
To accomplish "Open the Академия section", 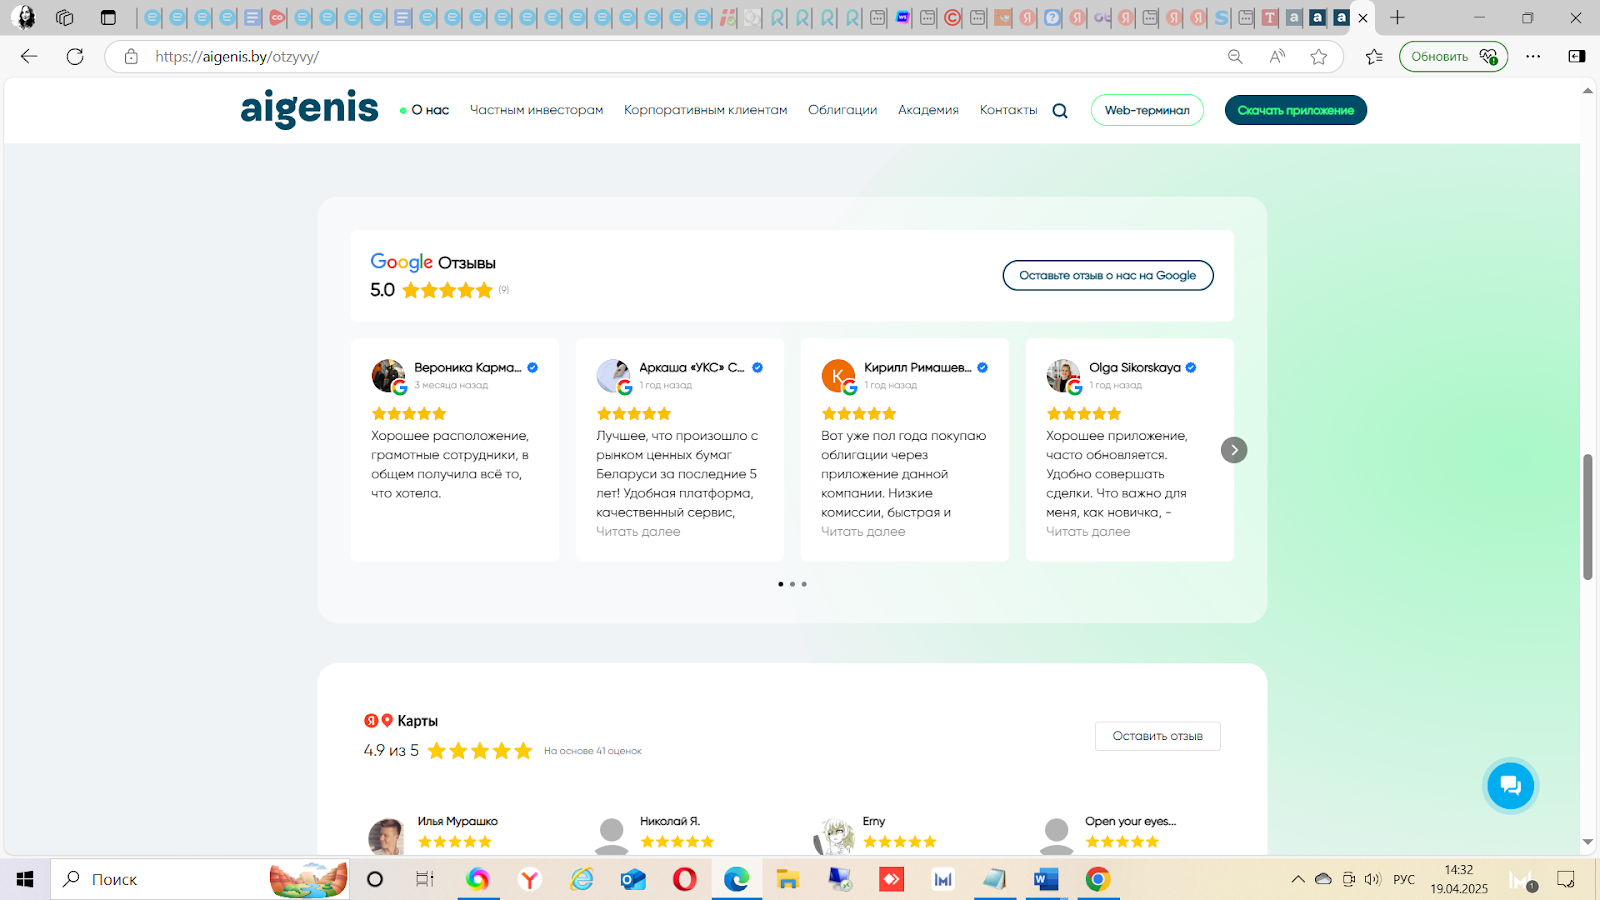I will (x=928, y=110).
